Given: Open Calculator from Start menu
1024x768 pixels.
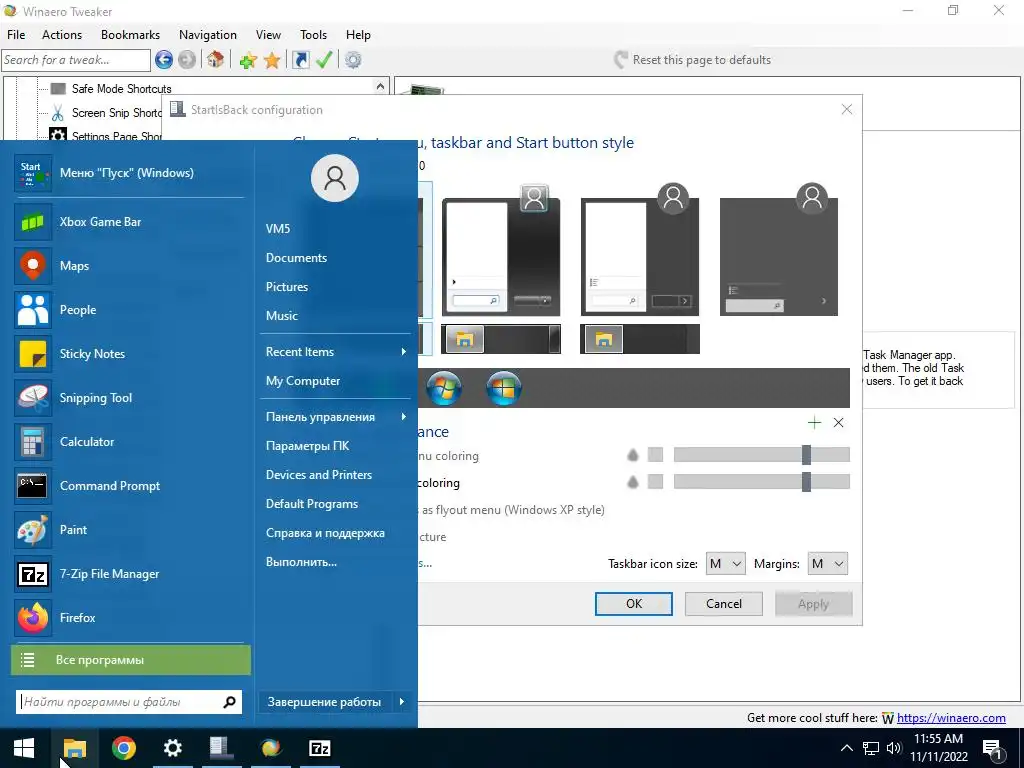Looking at the screenshot, I should pos(129,442).
